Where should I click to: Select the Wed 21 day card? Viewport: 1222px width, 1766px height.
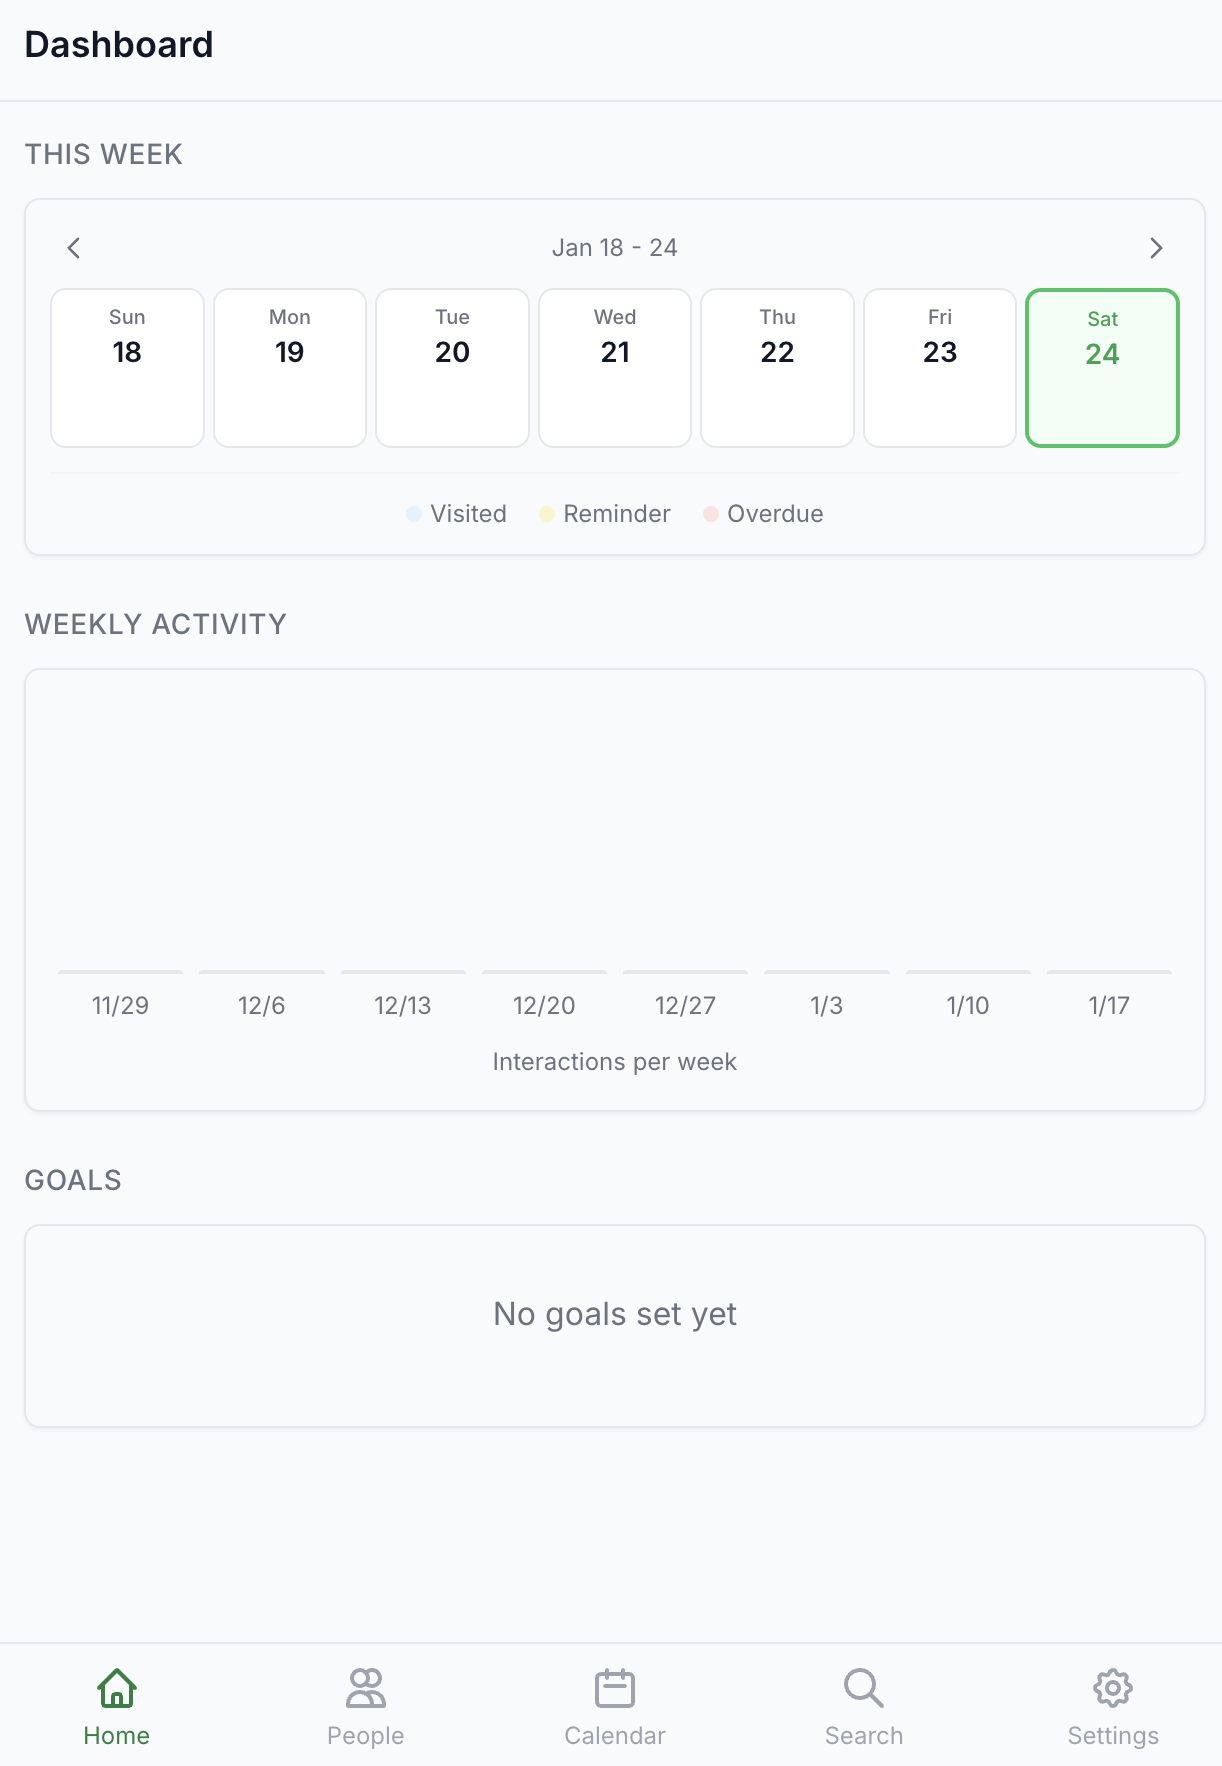(x=614, y=367)
